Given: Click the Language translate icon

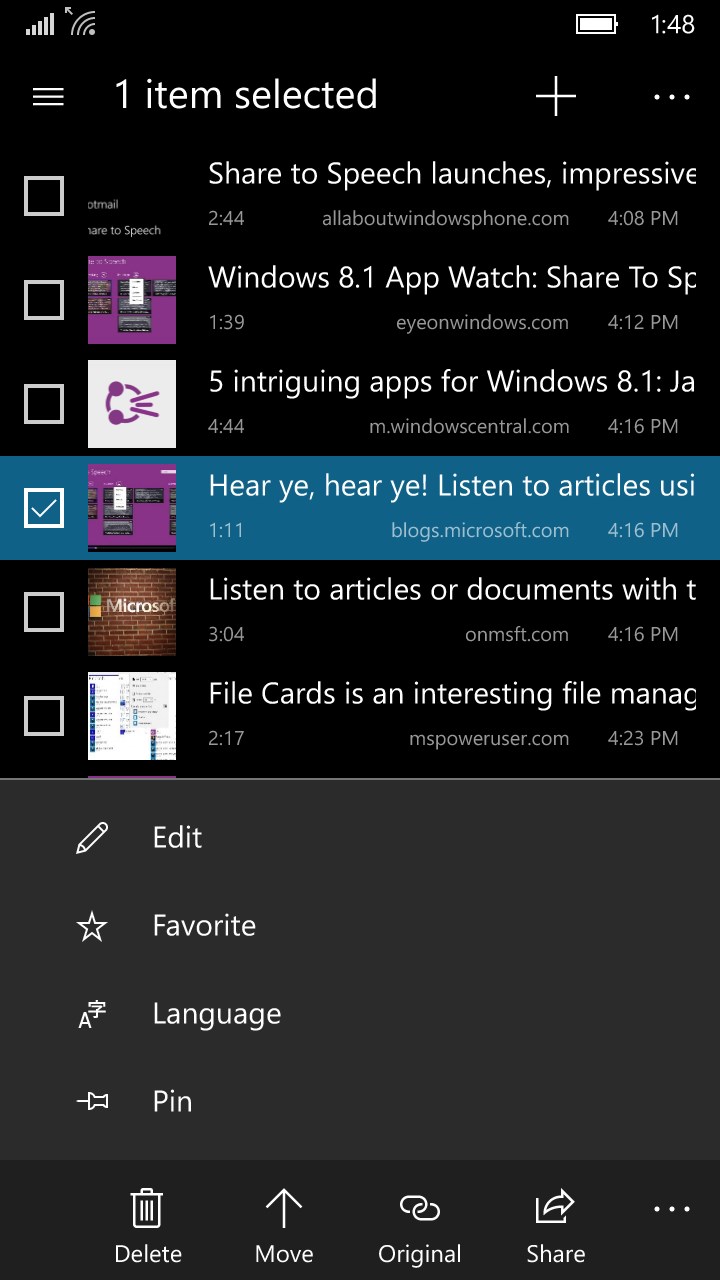Looking at the screenshot, I should pyautogui.click(x=92, y=1015).
